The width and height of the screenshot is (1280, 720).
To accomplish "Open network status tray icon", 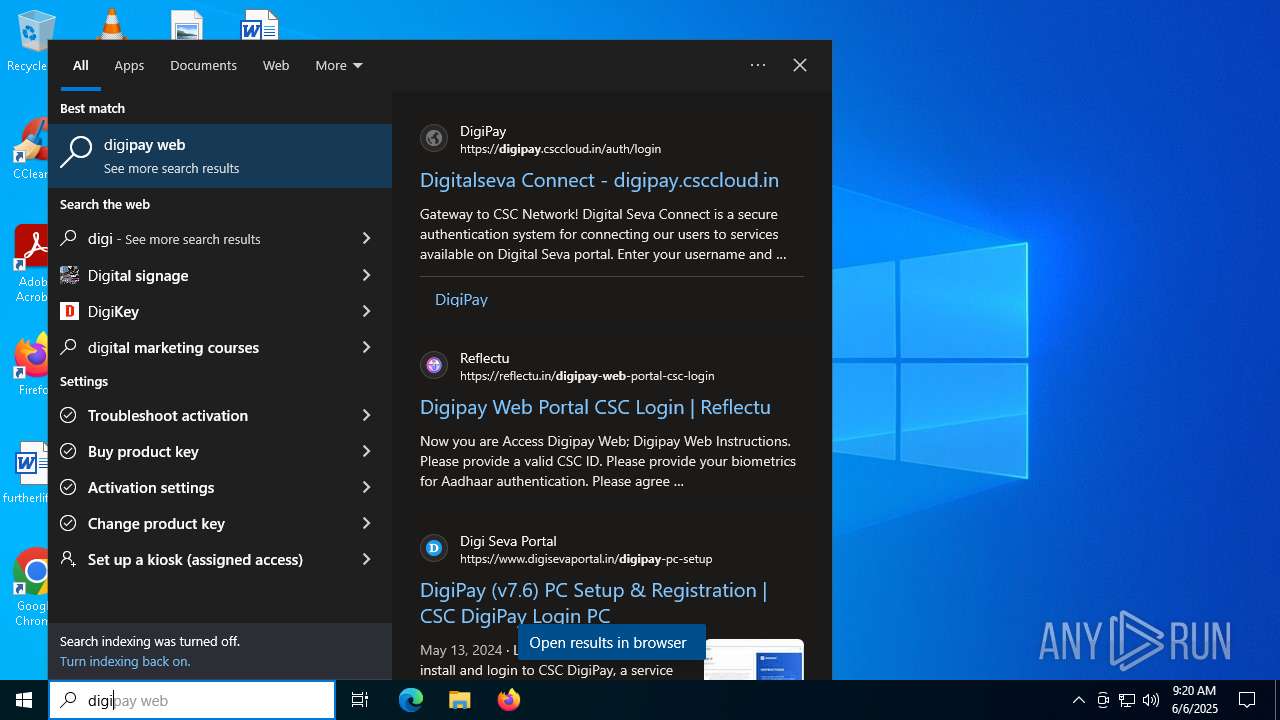I will (1127, 700).
